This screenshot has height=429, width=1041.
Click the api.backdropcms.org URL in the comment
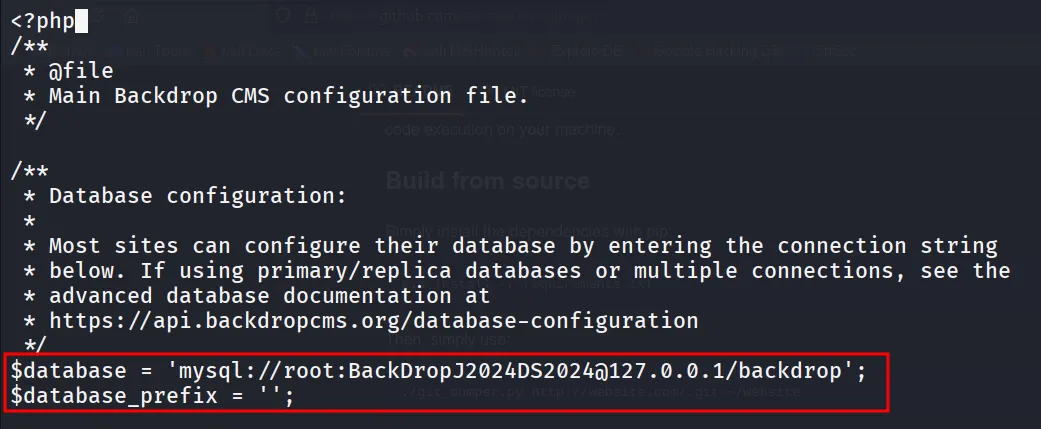click(374, 321)
